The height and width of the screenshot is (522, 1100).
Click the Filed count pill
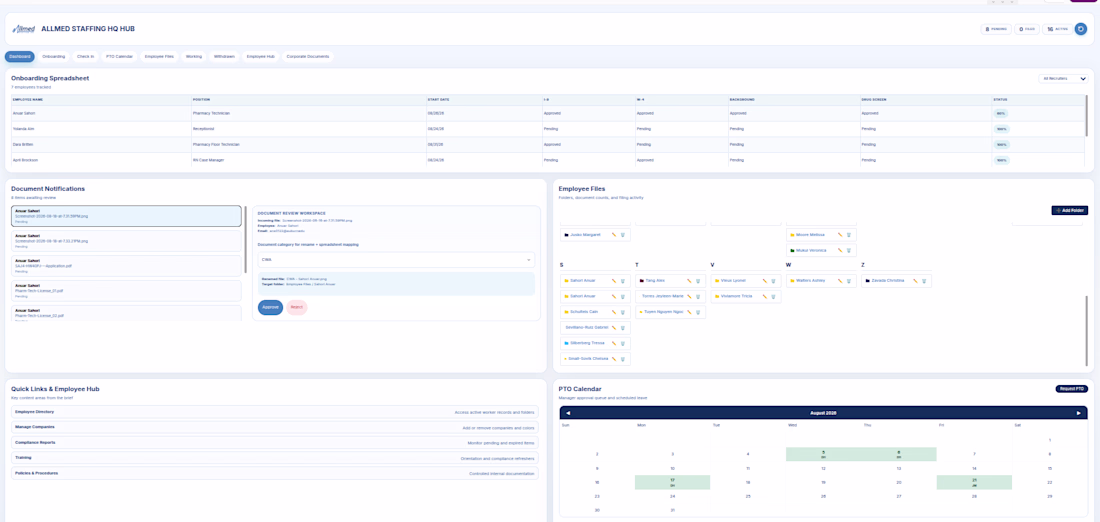pyautogui.click(x=1027, y=29)
